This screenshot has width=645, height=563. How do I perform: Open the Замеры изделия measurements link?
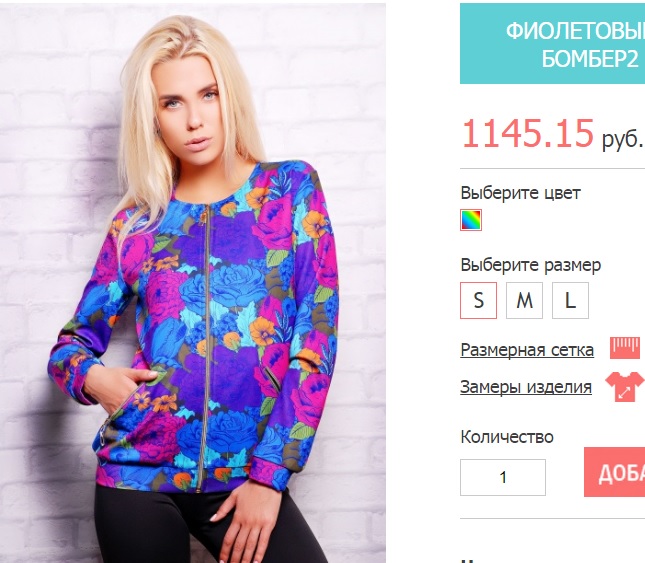526,387
